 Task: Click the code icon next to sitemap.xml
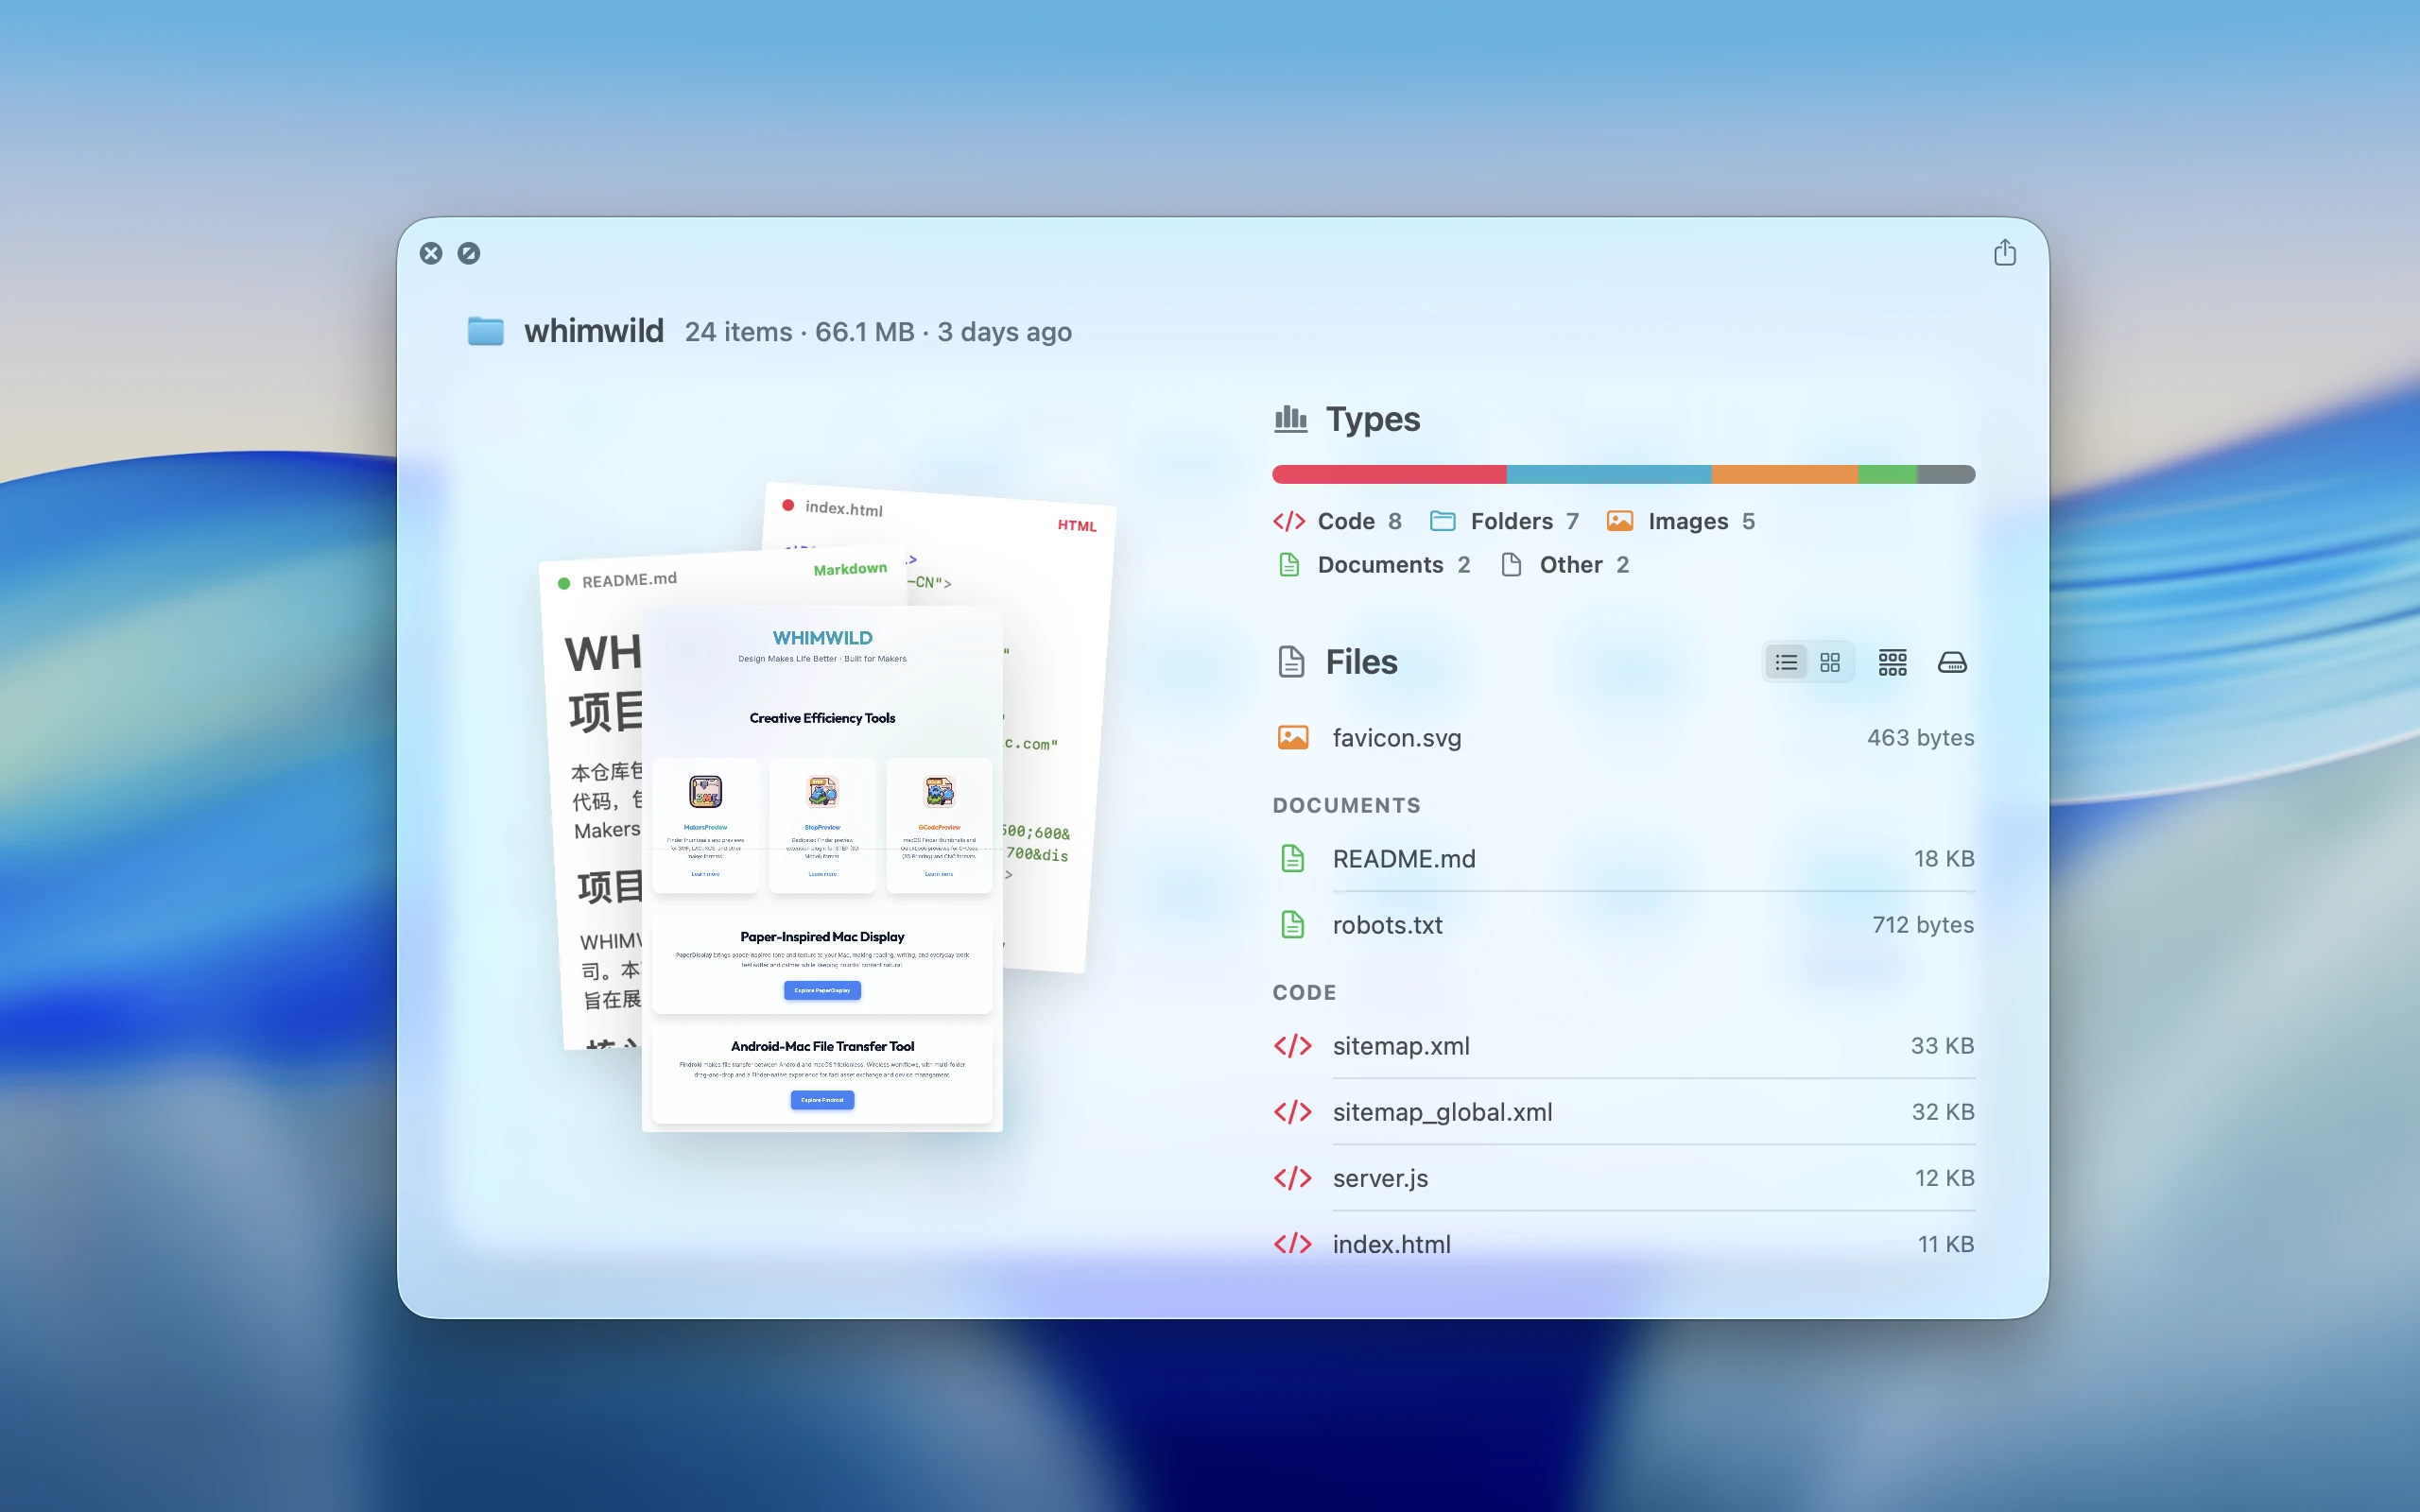(x=1292, y=1046)
